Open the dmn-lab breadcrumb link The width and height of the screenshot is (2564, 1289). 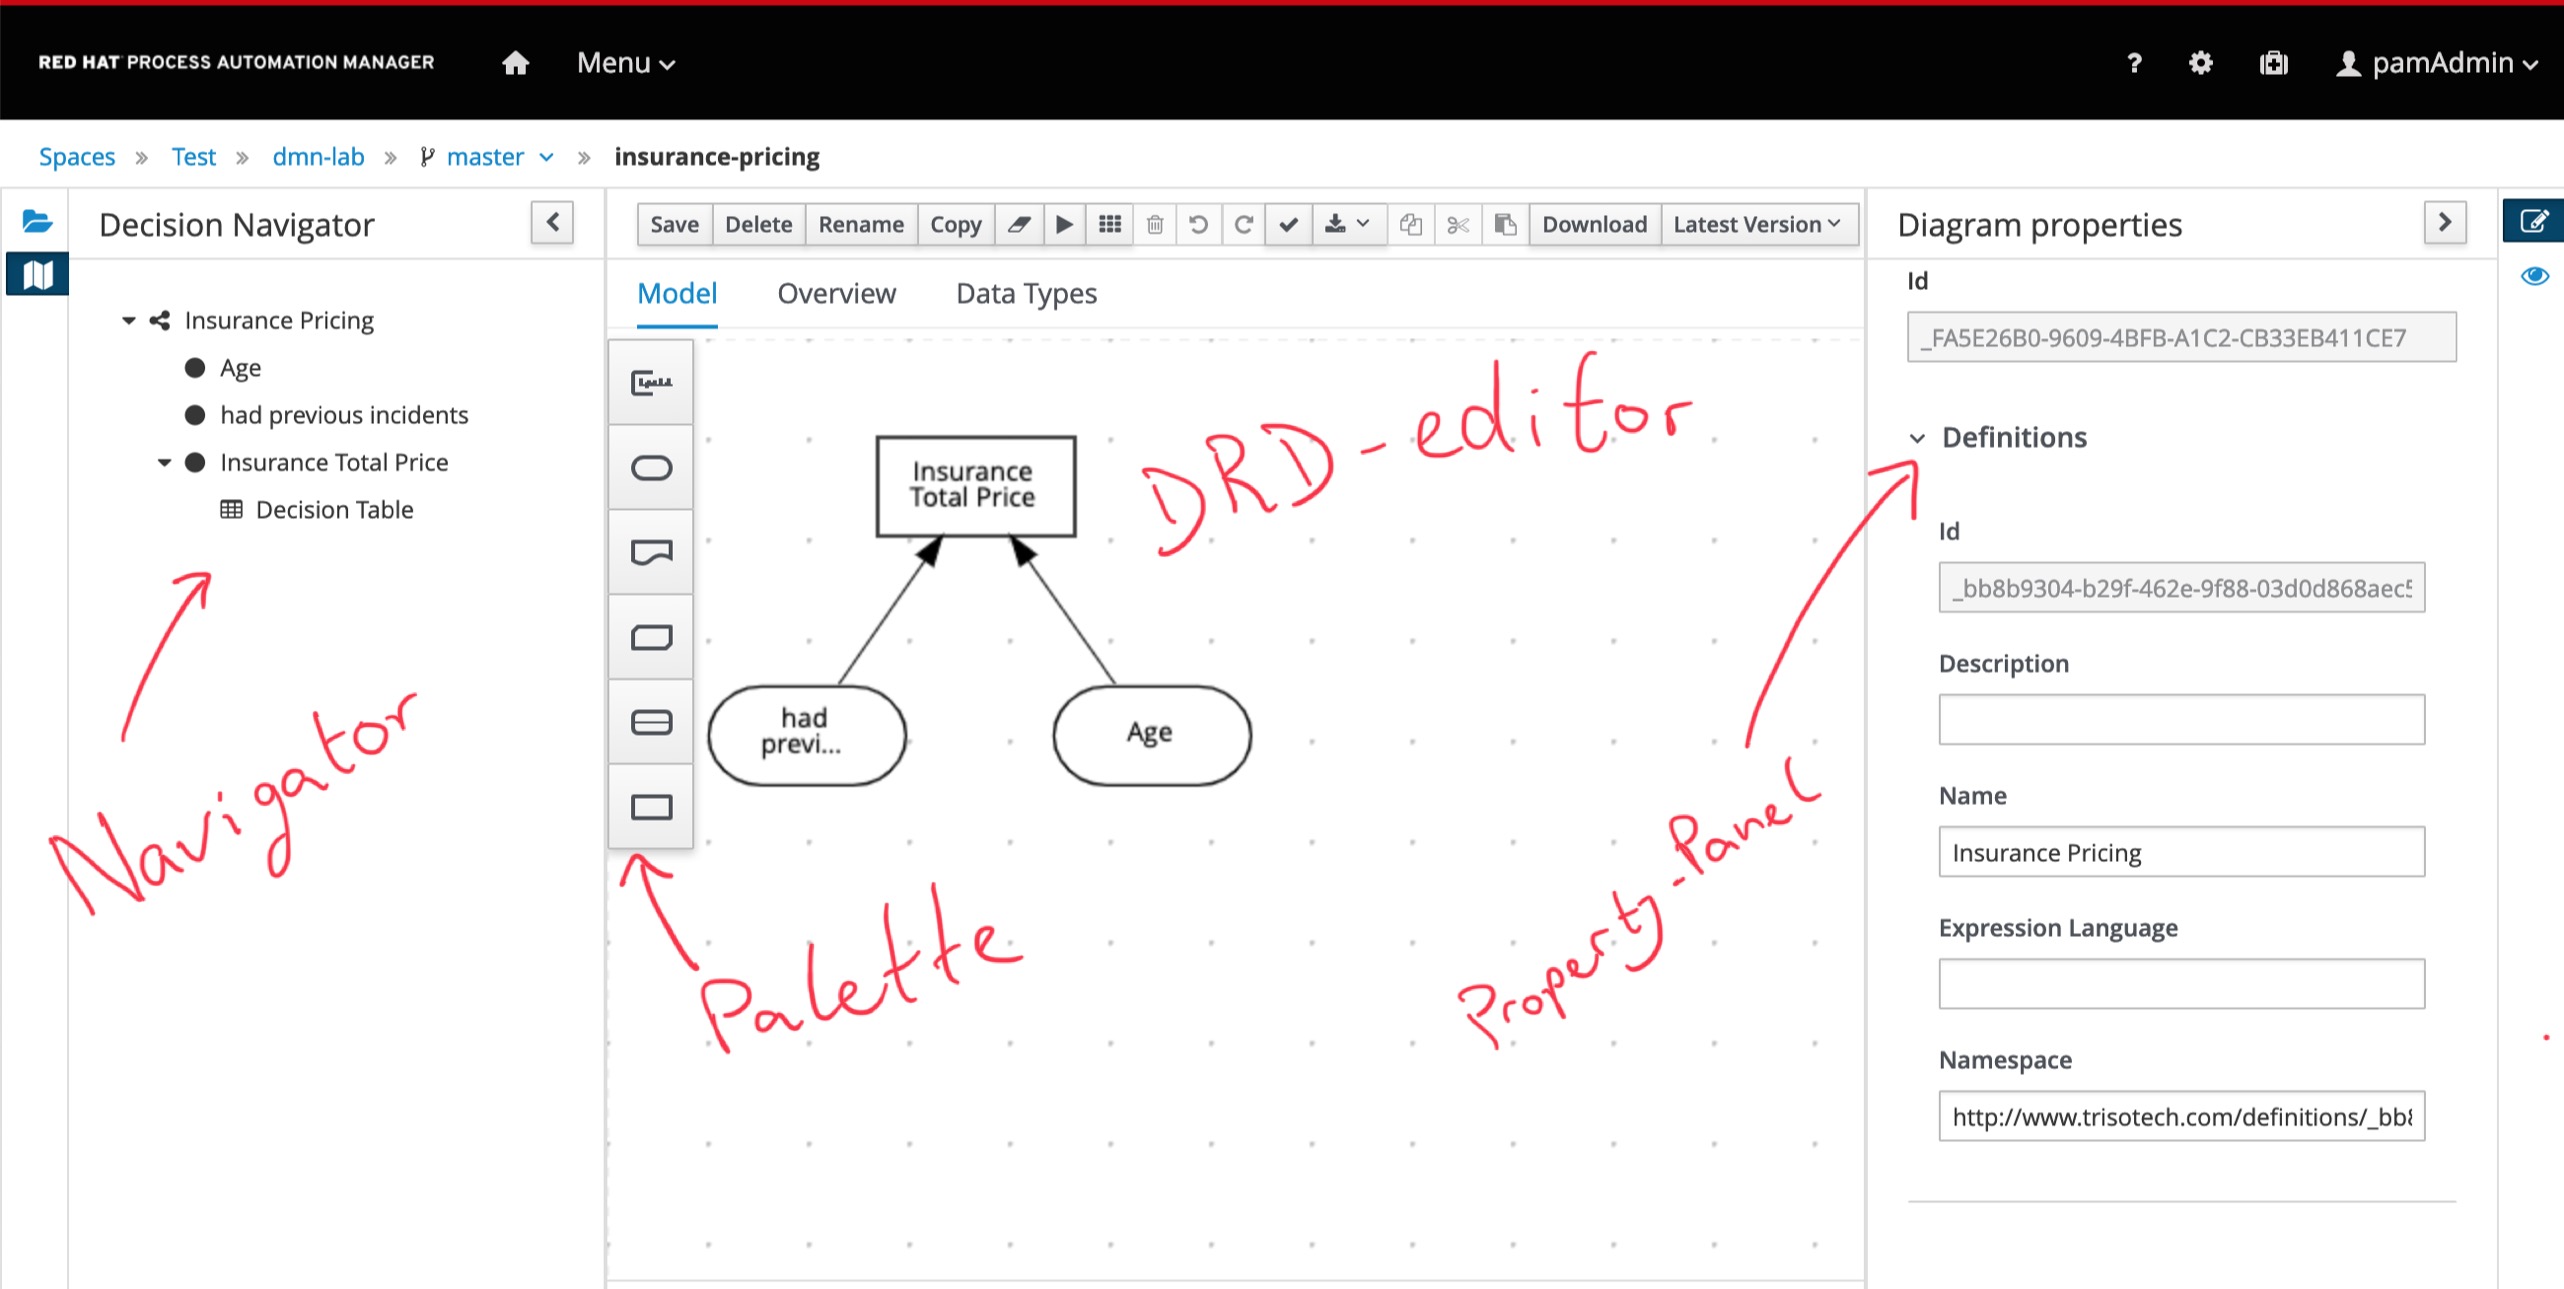coord(318,157)
